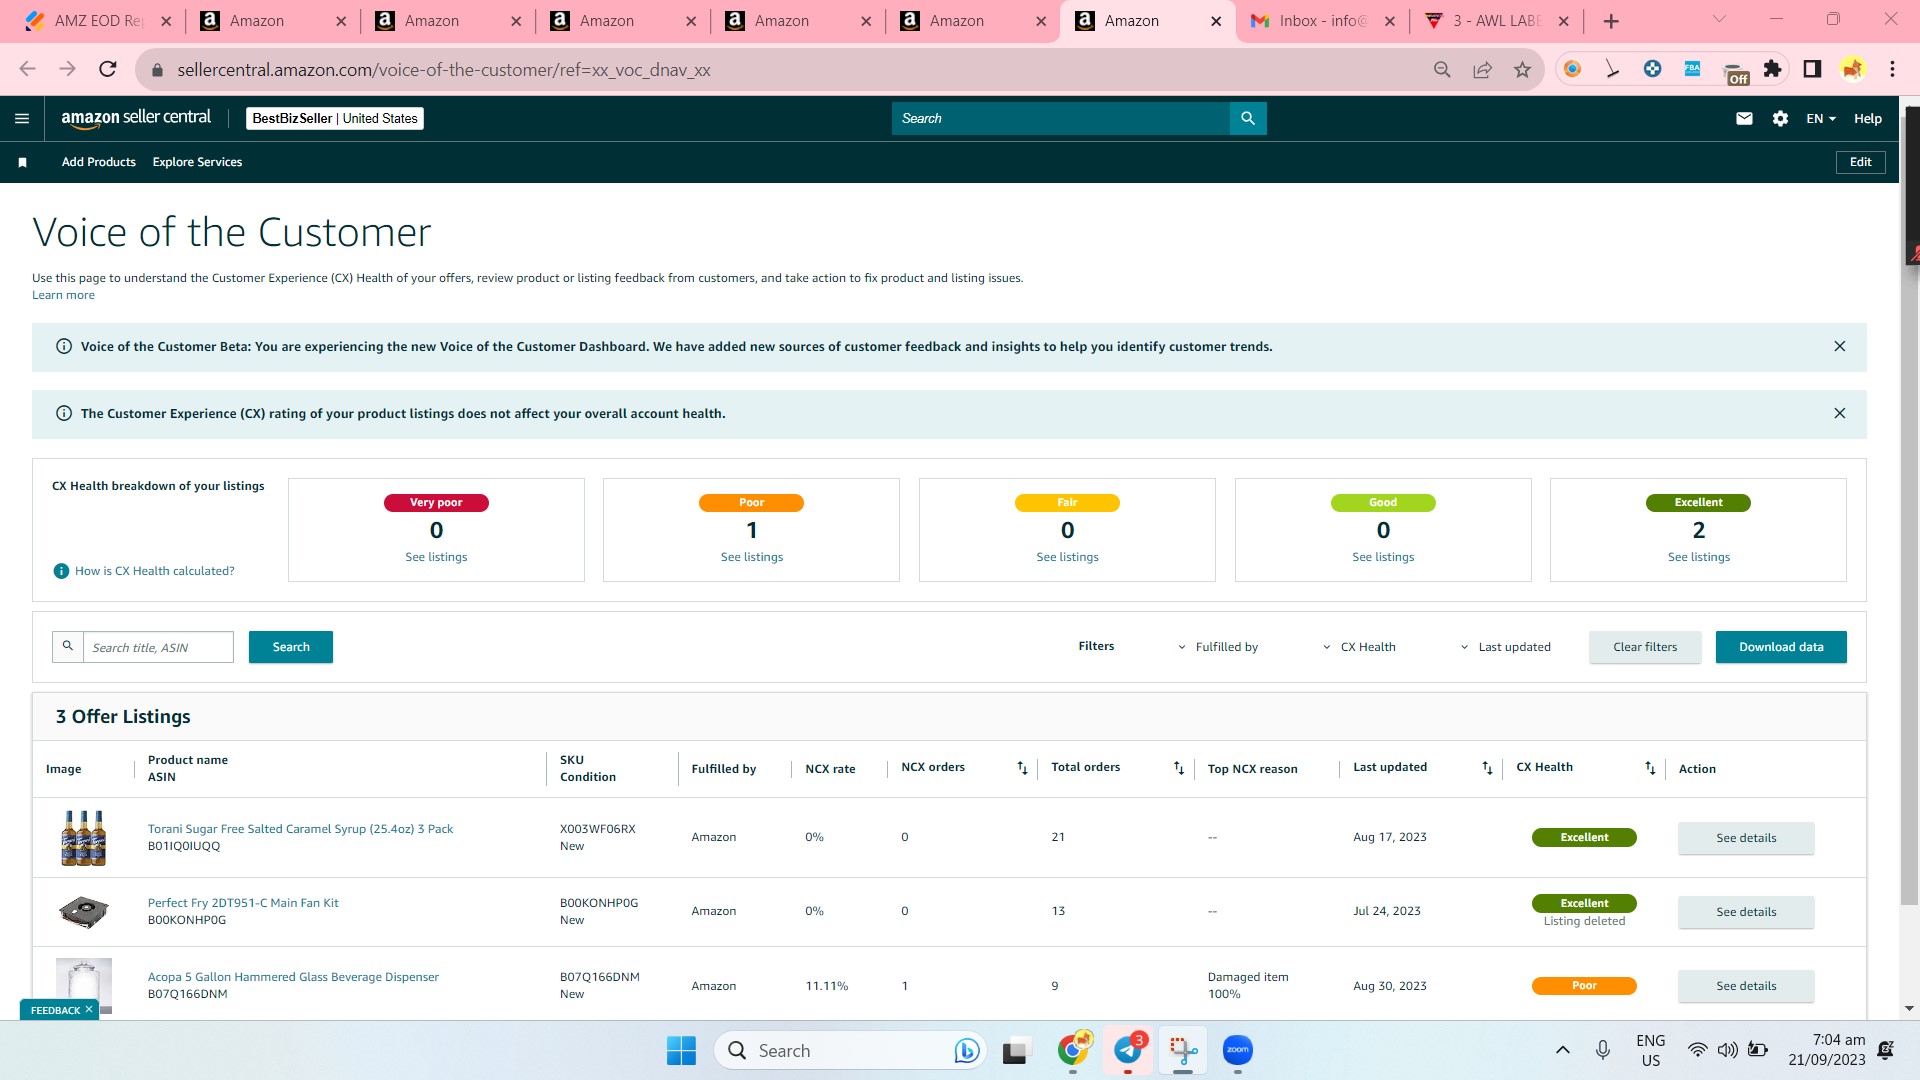This screenshot has height=1080, width=1920.
Task: Click the bookmark icon beside Add Products
Action: point(22,162)
